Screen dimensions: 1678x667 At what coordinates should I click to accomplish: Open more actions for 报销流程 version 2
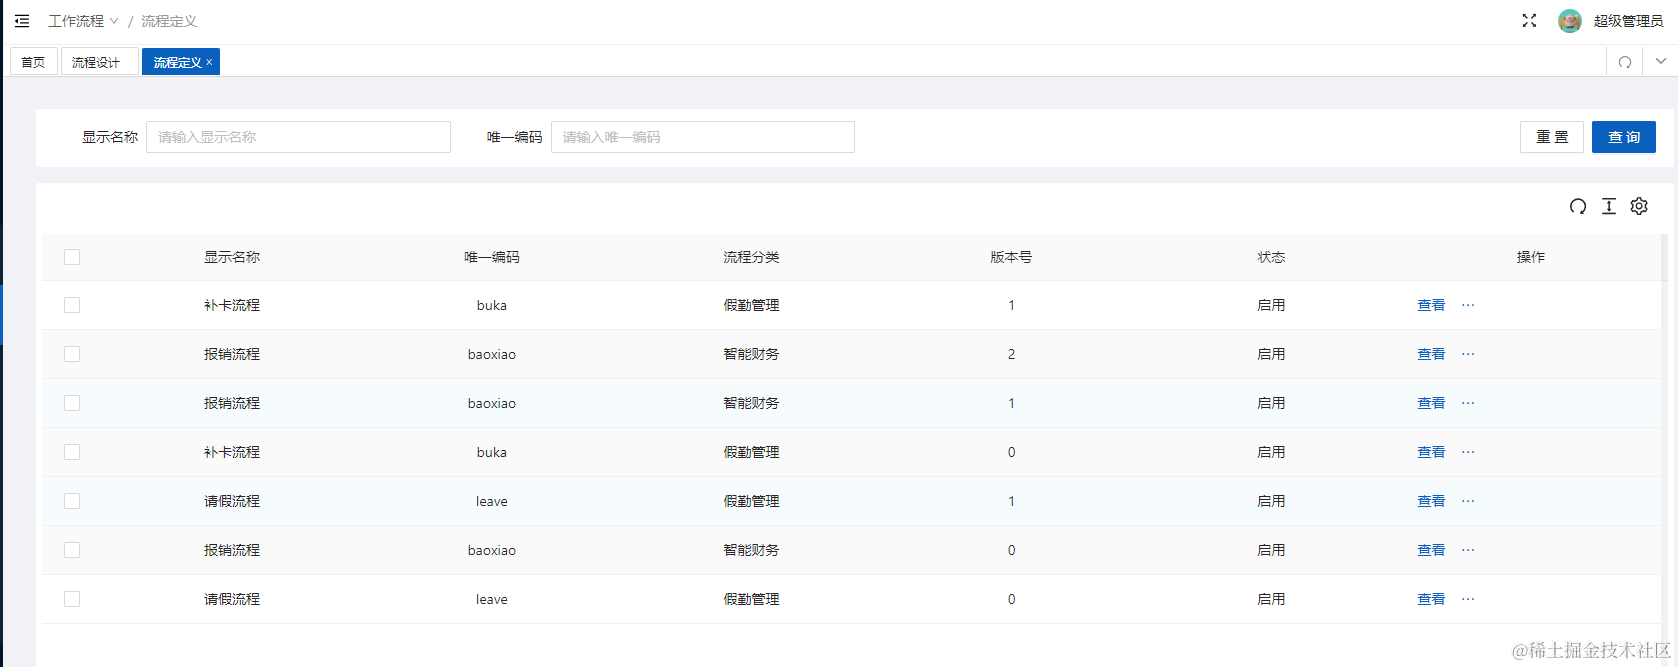coord(1468,354)
